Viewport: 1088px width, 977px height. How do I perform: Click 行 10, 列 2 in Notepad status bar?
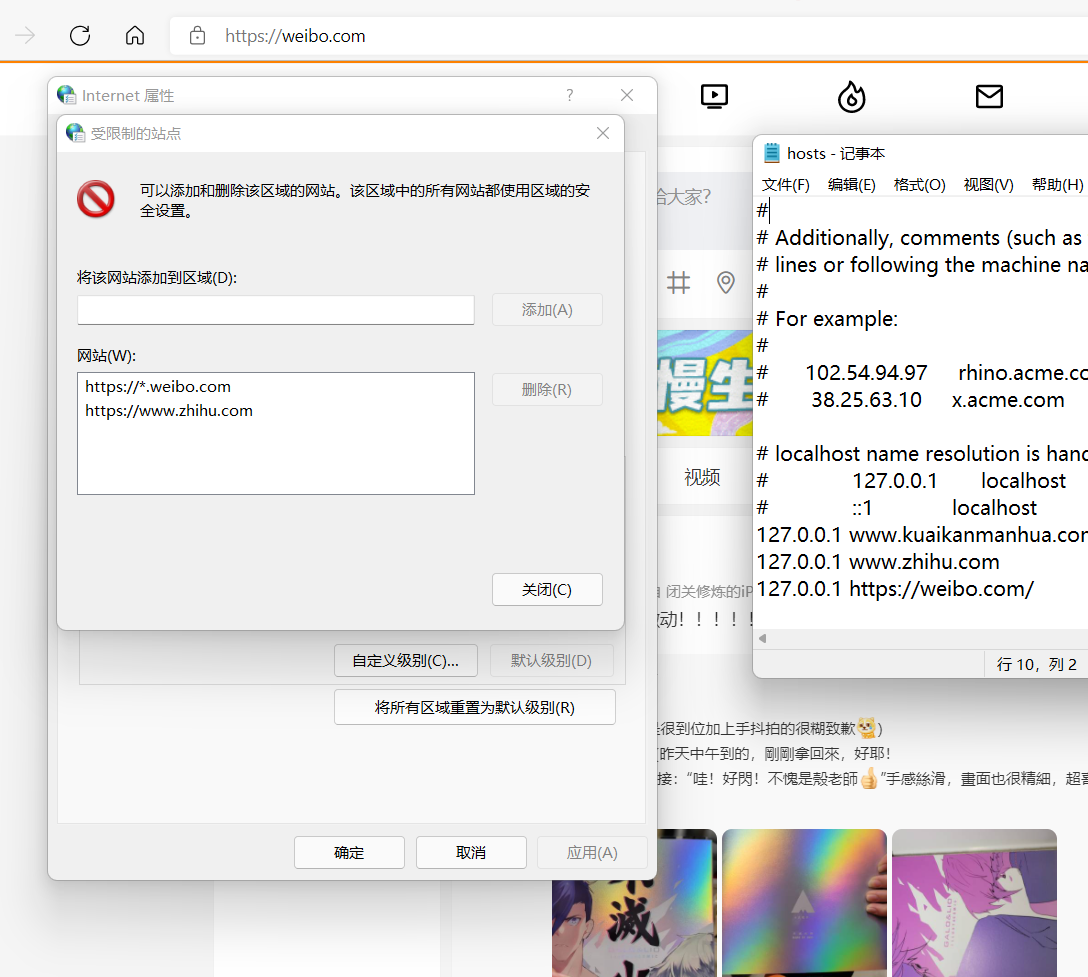(1036, 665)
